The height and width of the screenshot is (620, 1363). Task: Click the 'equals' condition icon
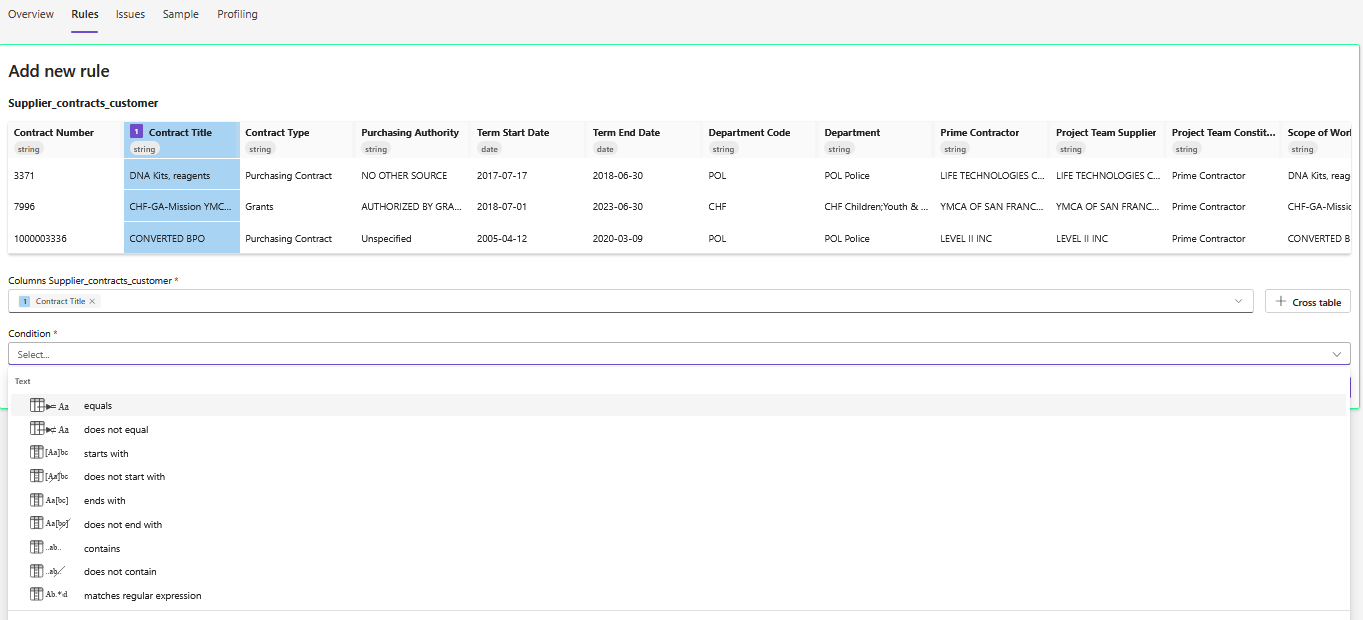pos(49,406)
